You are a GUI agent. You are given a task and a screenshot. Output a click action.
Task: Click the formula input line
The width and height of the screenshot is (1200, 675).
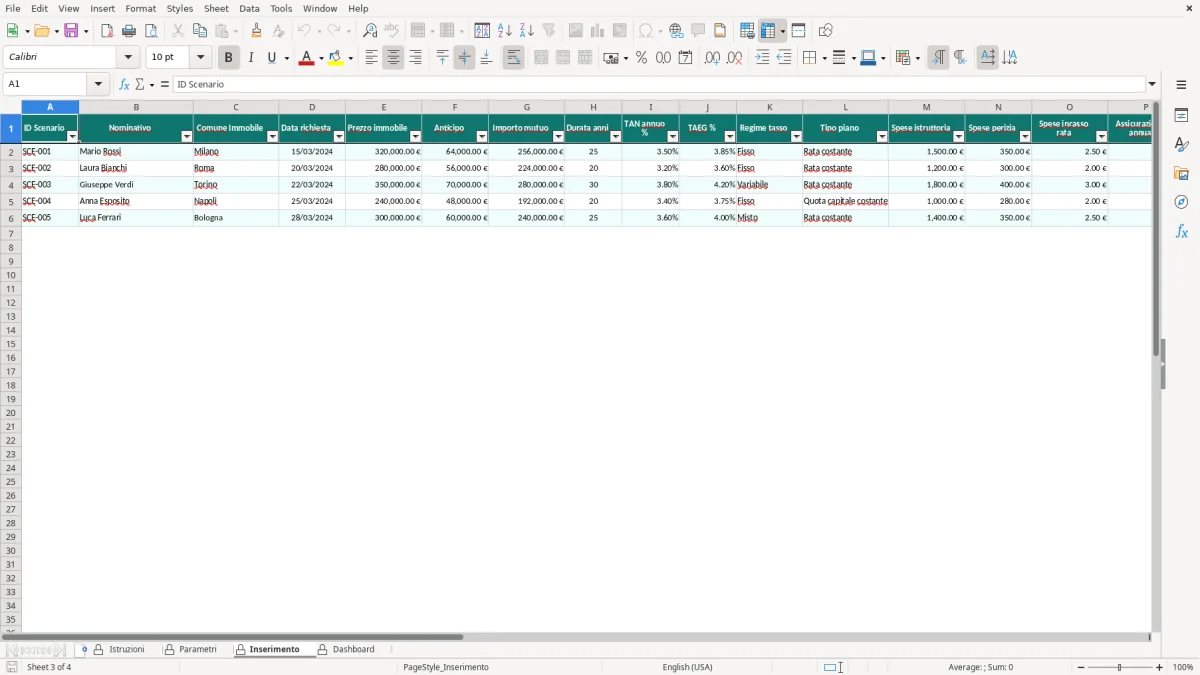pyautogui.click(x=658, y=84)
